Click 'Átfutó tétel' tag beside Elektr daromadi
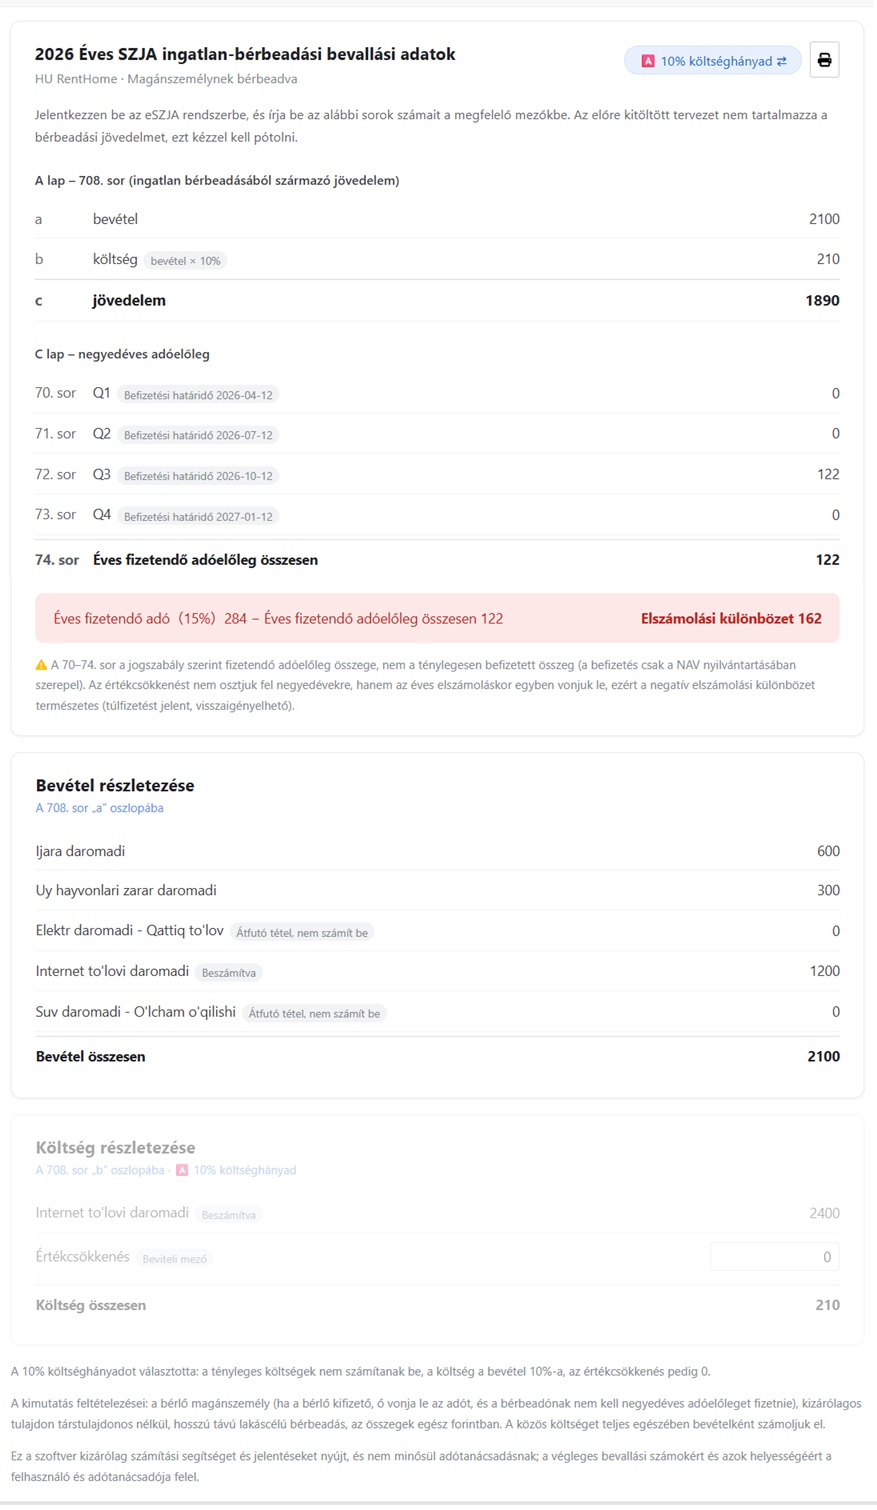 [302, 933]
